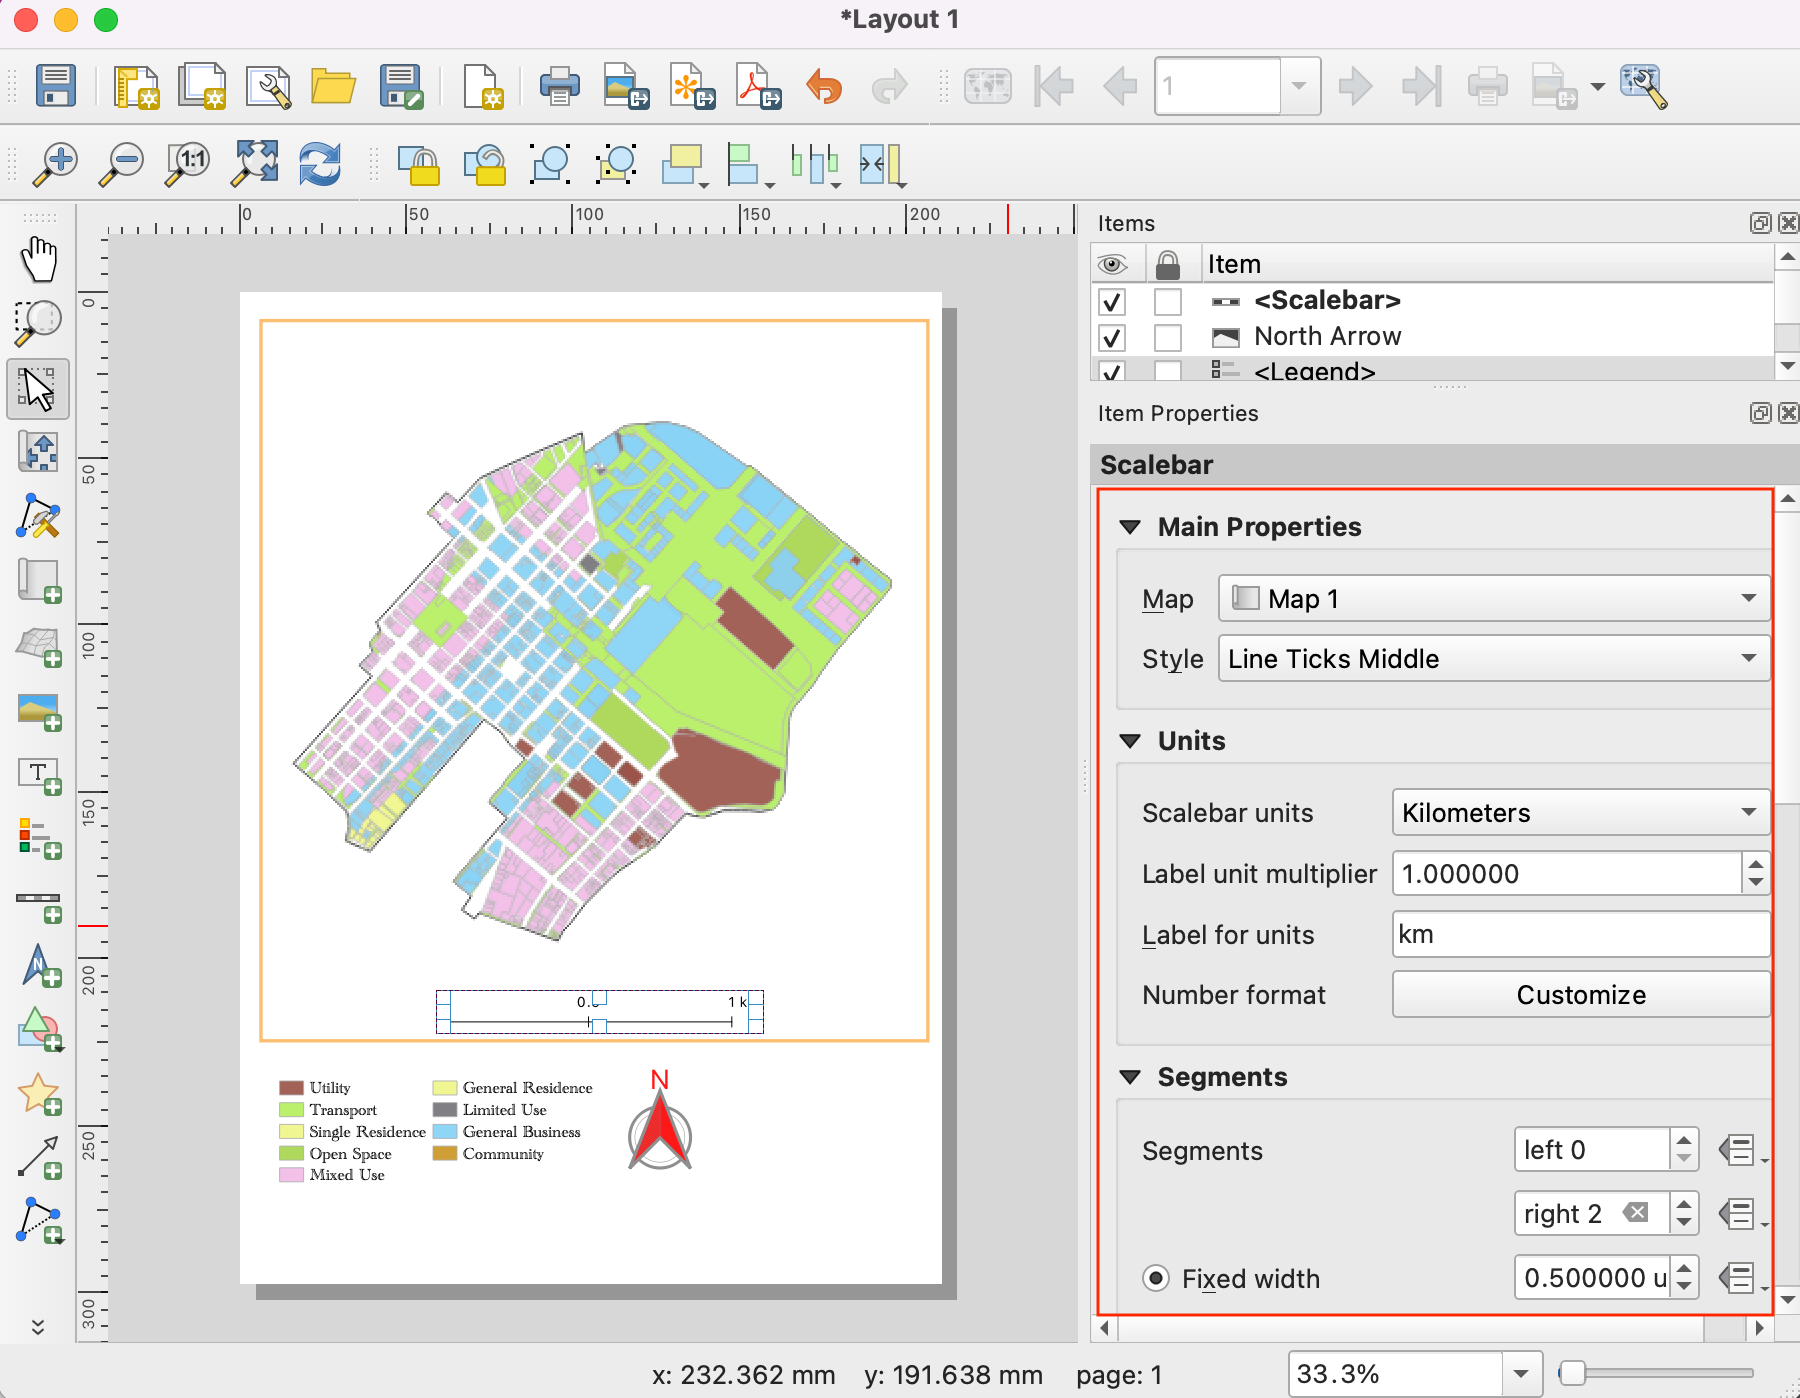
Task: Click the Add North Arrow tool
Action: (x=39, y=966)
